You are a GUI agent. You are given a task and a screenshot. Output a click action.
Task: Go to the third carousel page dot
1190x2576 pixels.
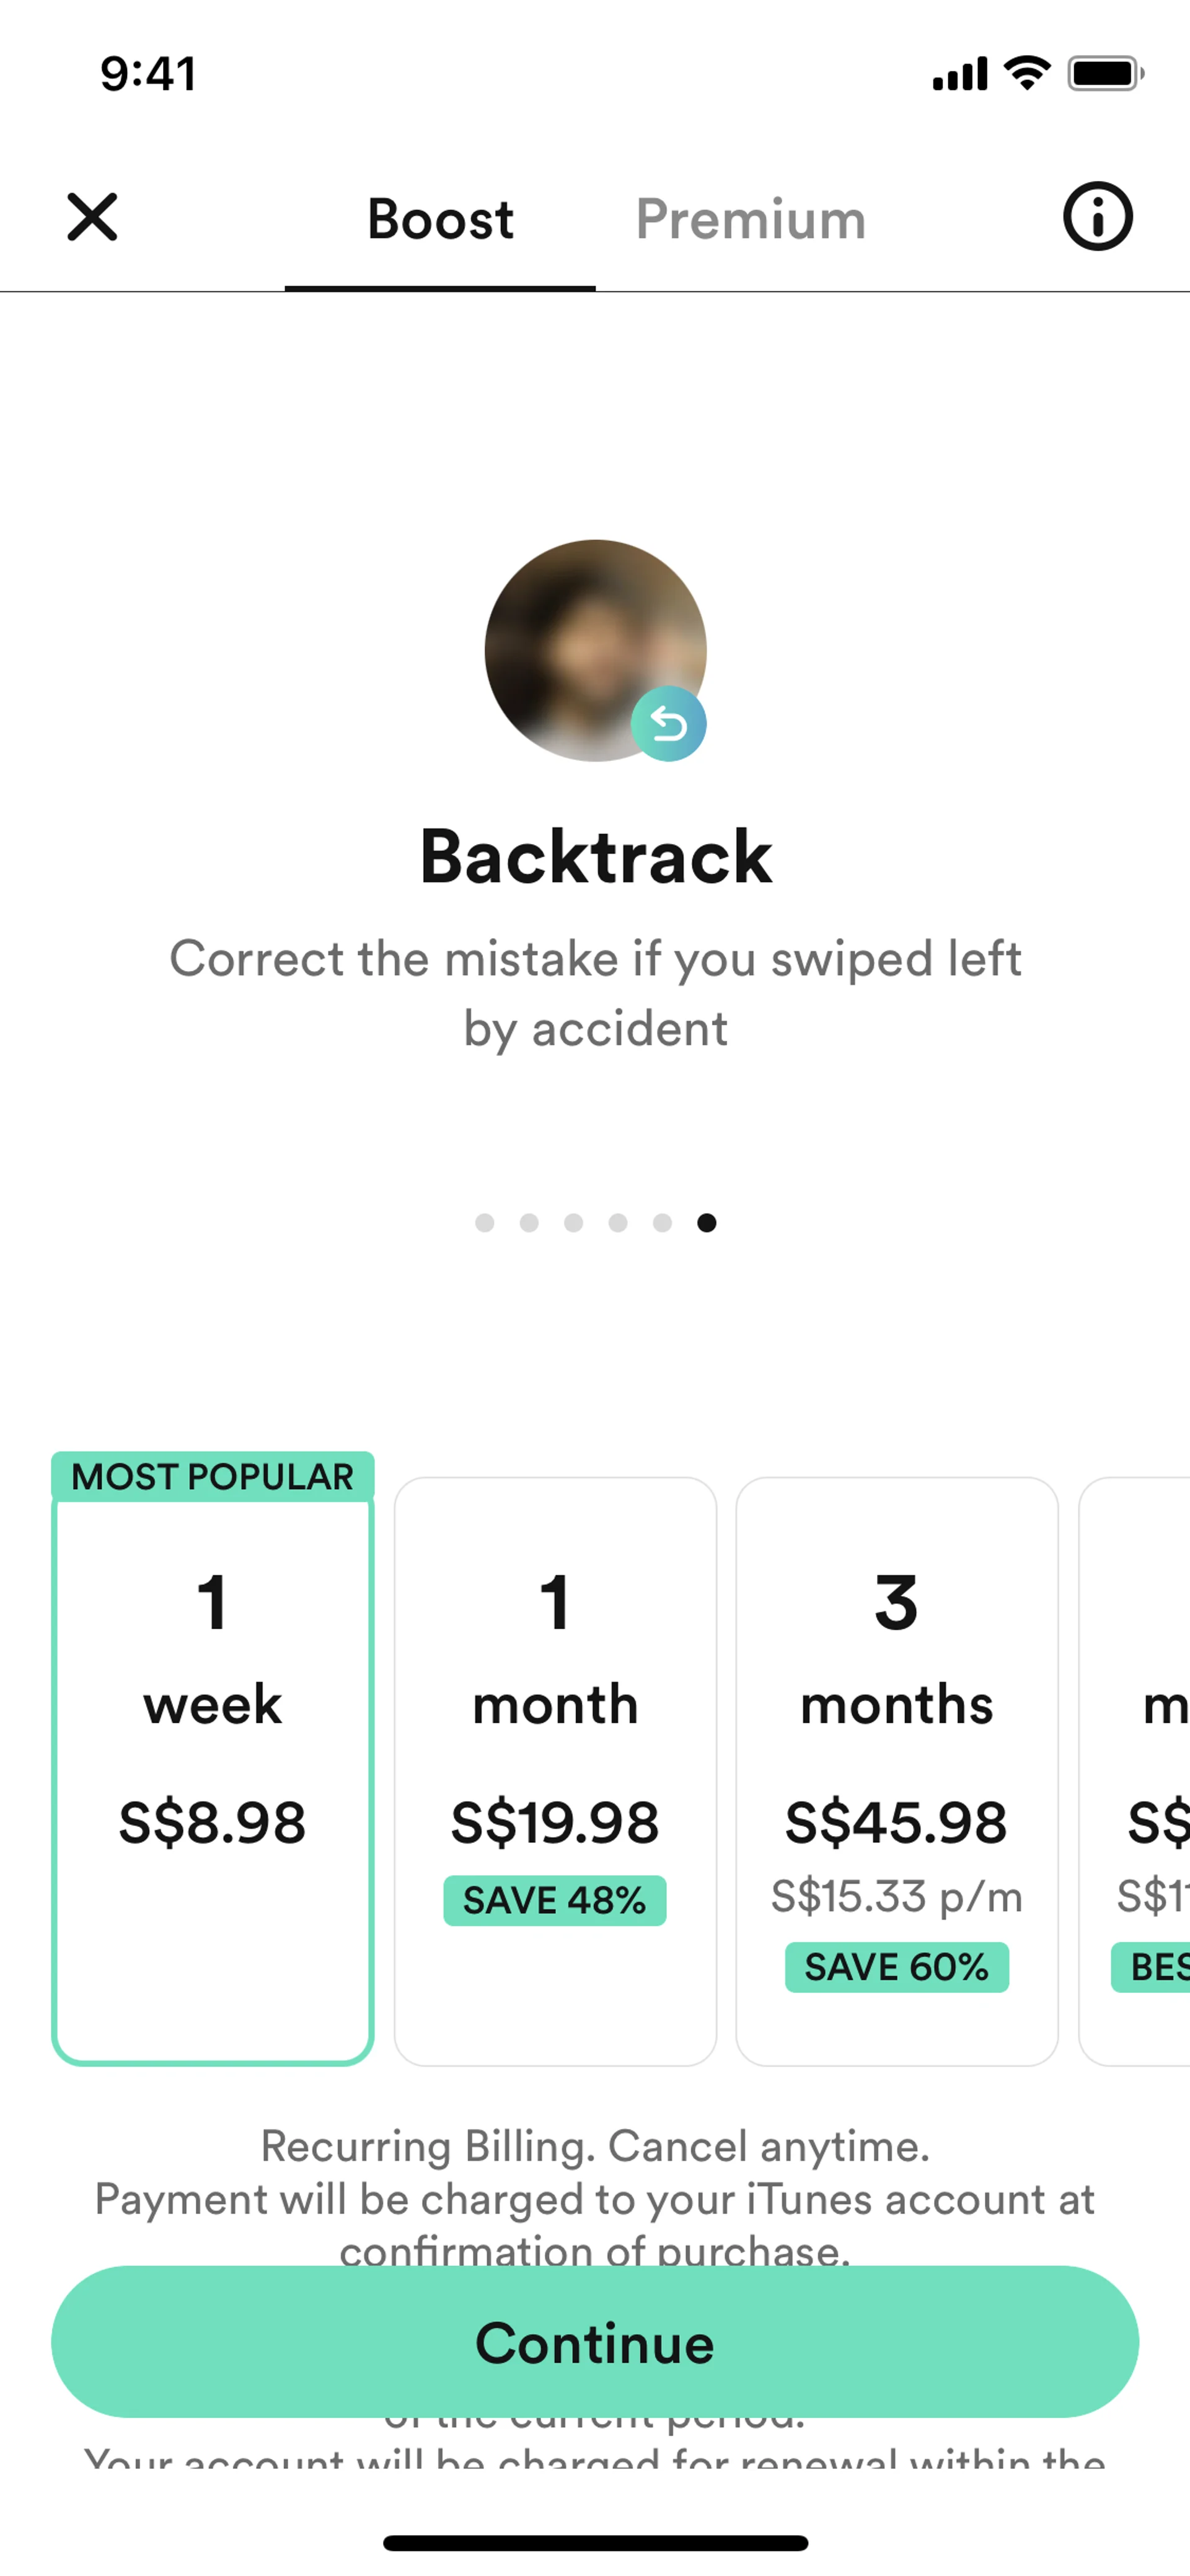(574, 1222)
